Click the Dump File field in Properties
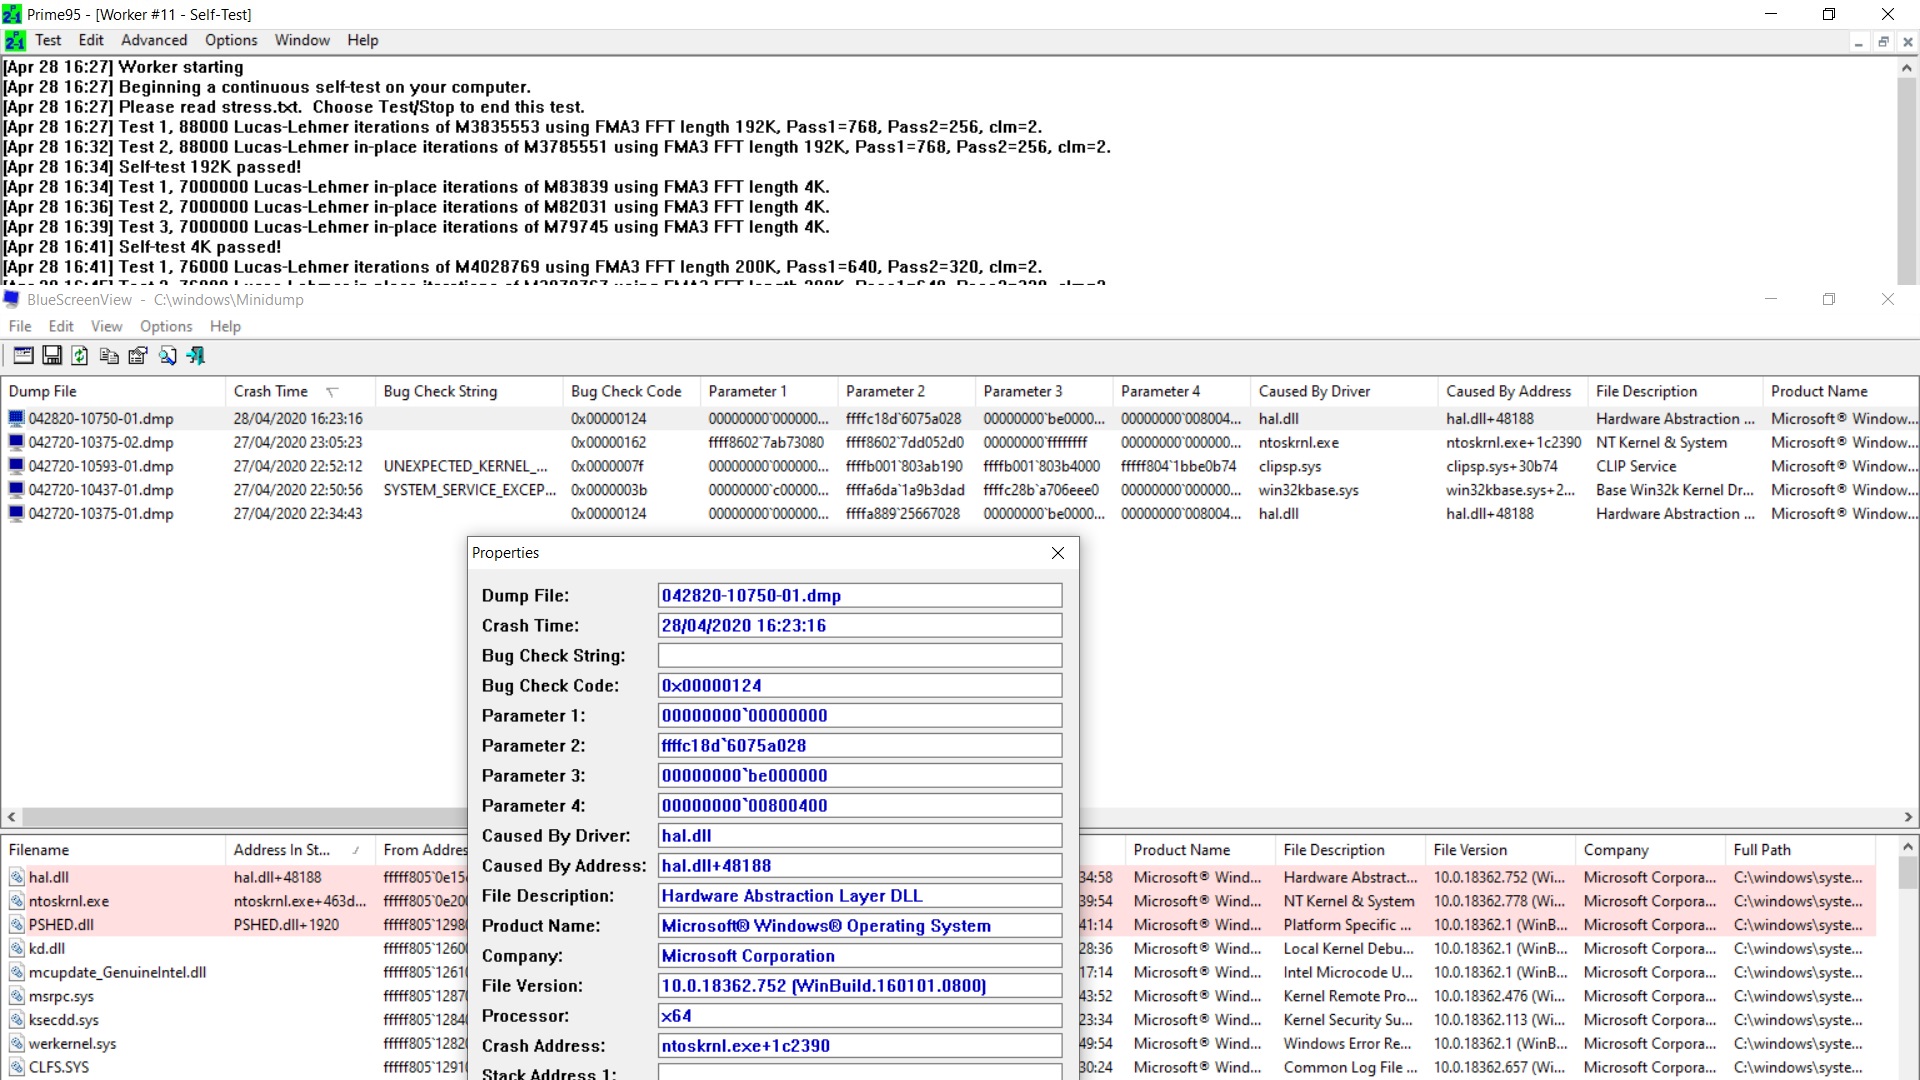The width and height of the screenshot is (1920, 1080). click(860, 596)
